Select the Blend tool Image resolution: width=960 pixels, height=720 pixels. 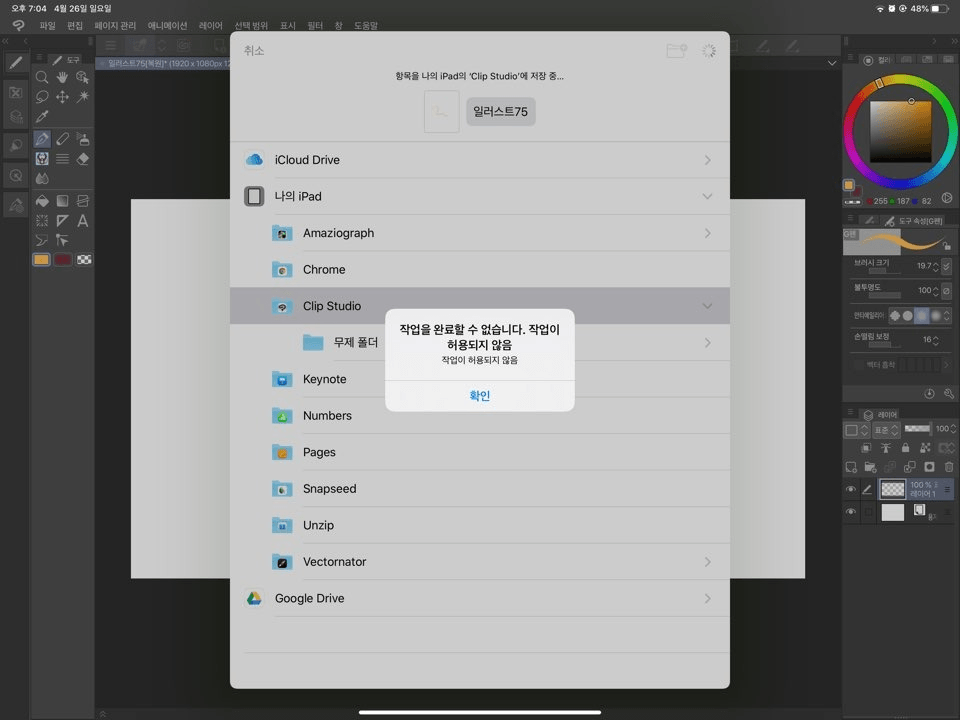pos(42,178)
